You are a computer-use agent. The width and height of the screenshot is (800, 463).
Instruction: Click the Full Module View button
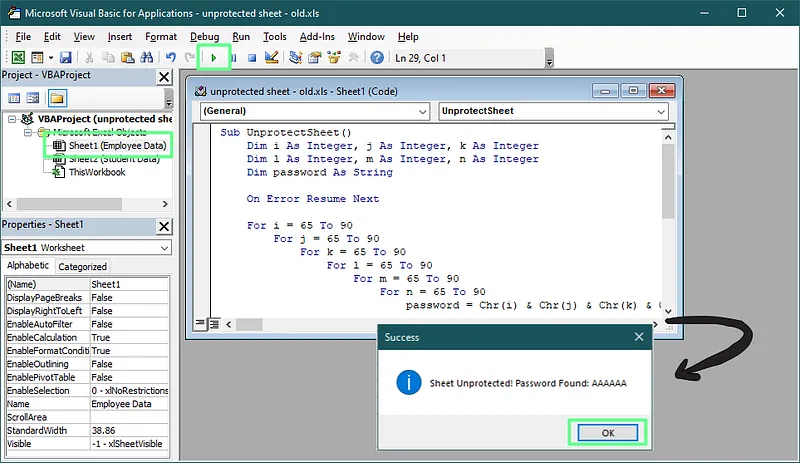(x=214, y=324)
